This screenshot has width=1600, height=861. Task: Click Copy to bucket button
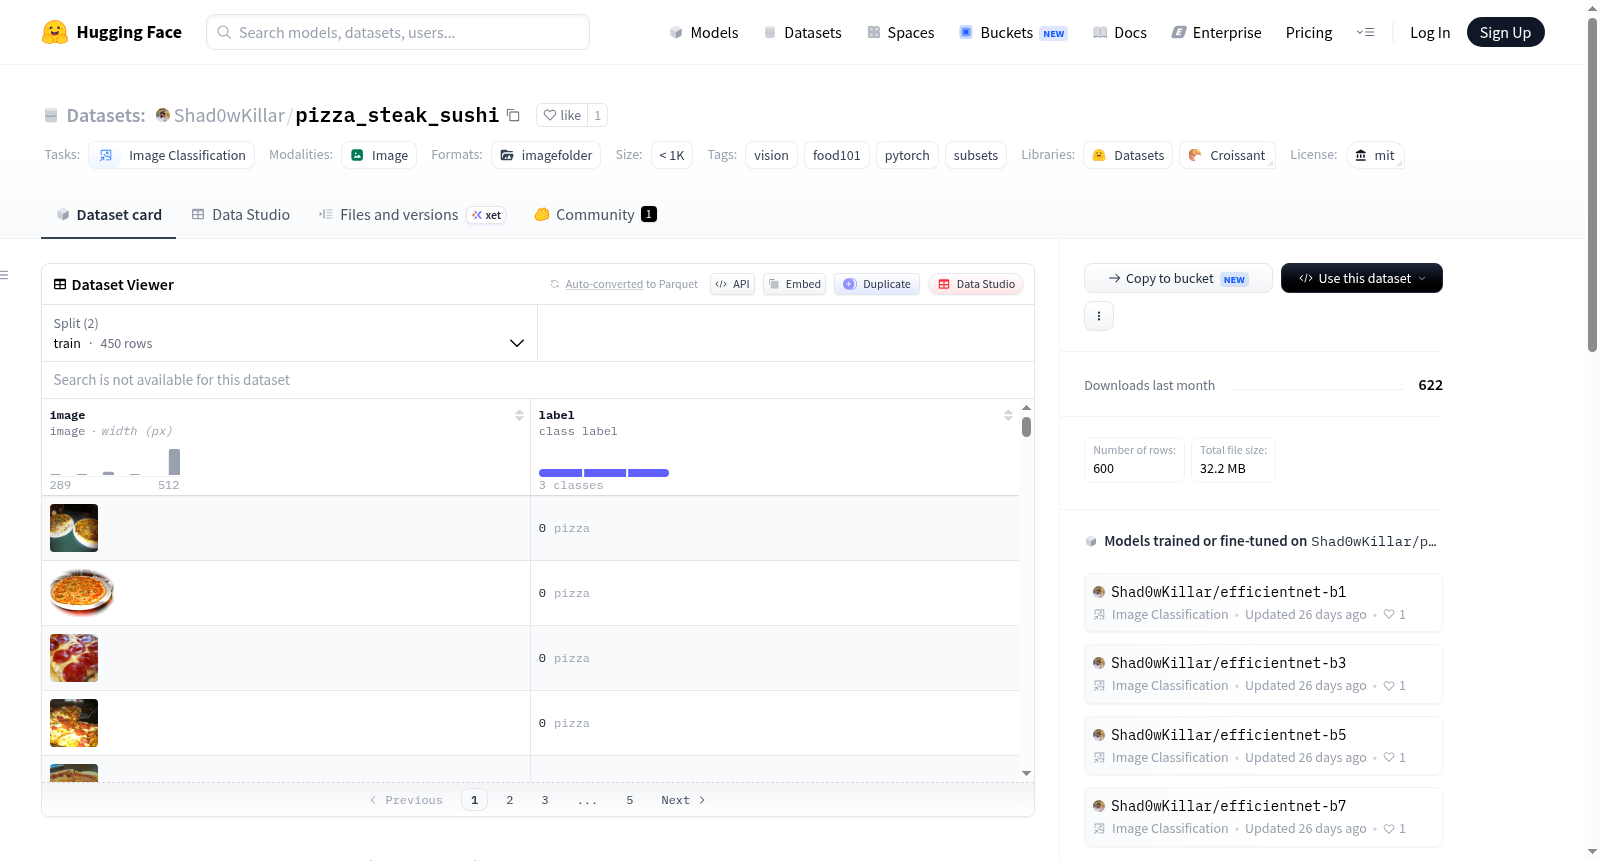tap(1178, 278)
